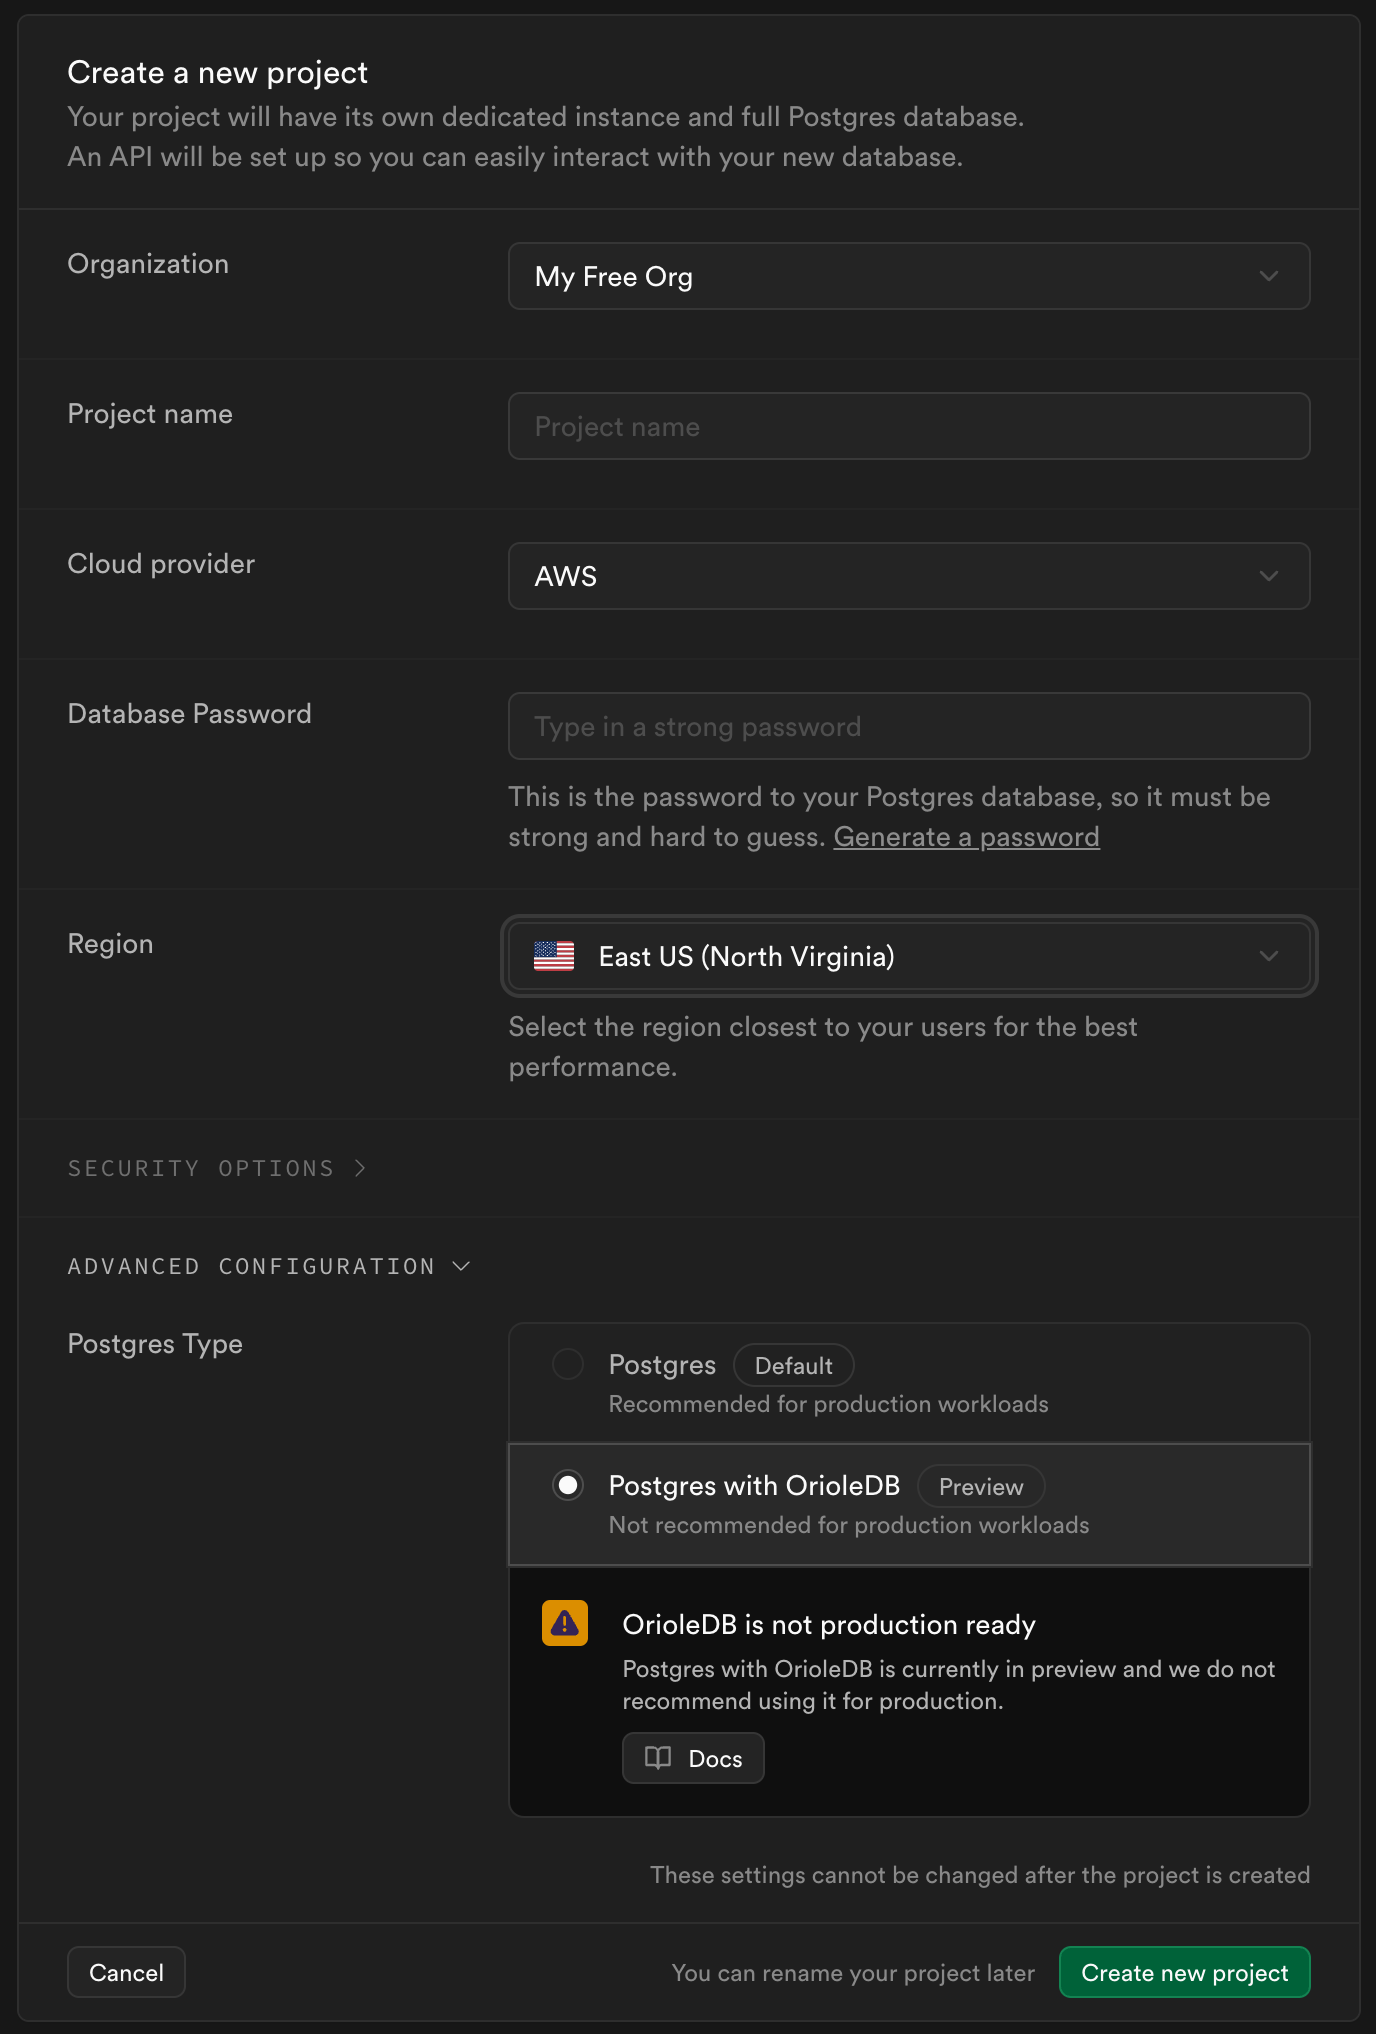
Task: Select Postgres with OrioleDB radio button
Action: pos(568,1485)
